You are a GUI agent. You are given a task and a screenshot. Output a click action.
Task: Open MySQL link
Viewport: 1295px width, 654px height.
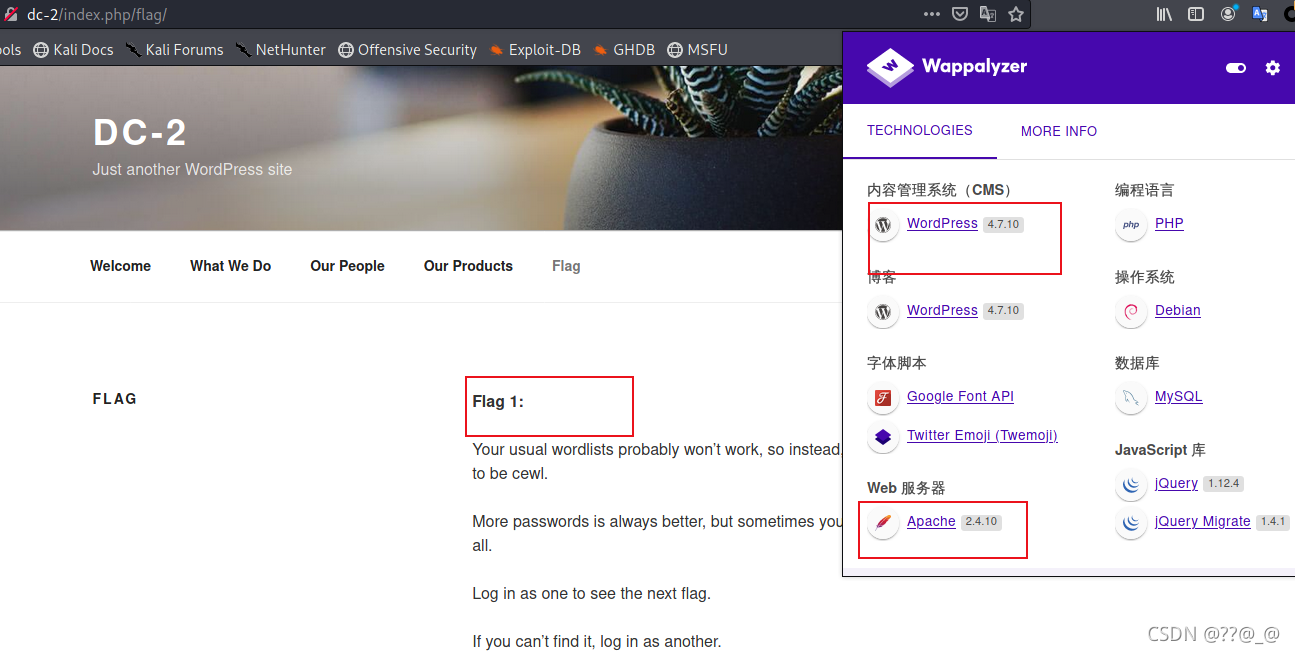(1179, 396)
